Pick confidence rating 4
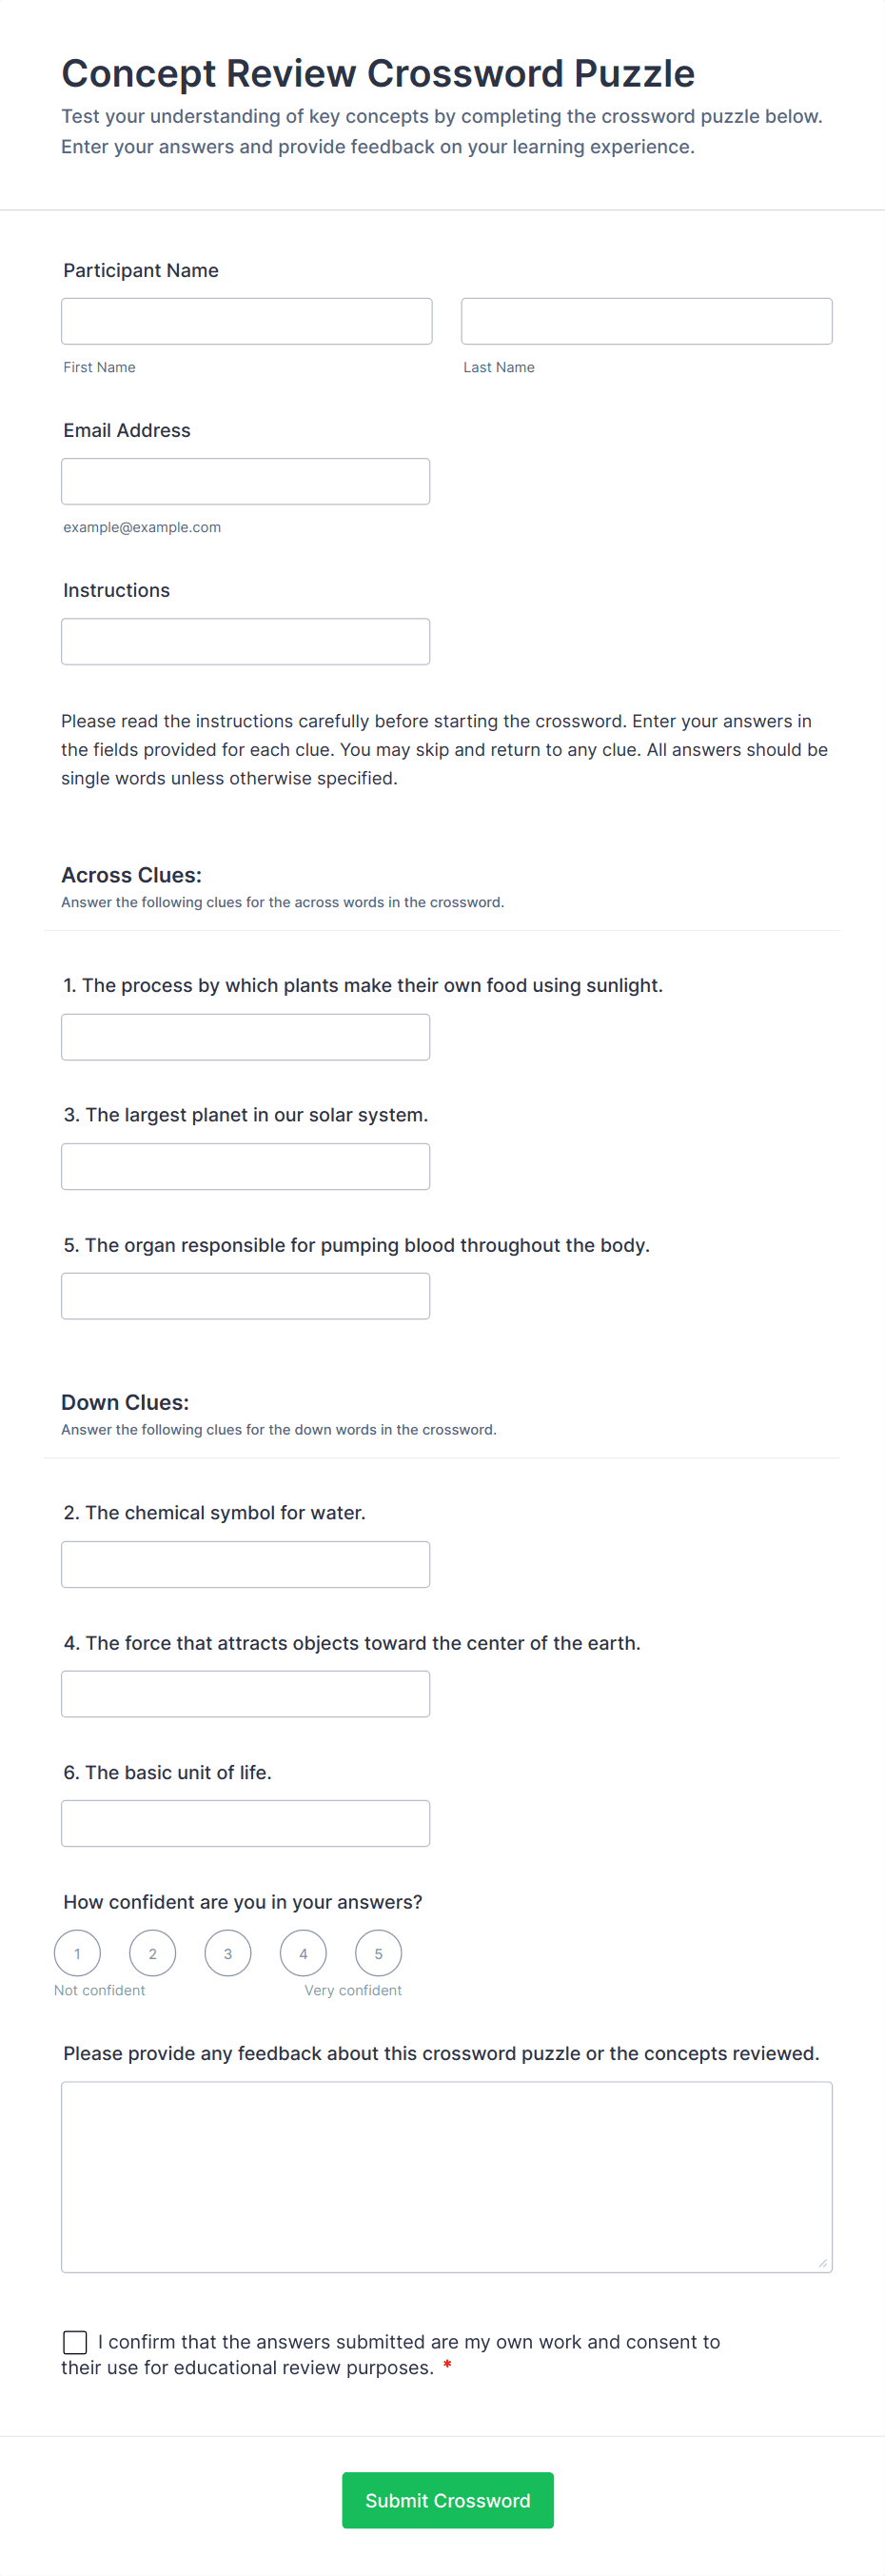 [303, 1953]
